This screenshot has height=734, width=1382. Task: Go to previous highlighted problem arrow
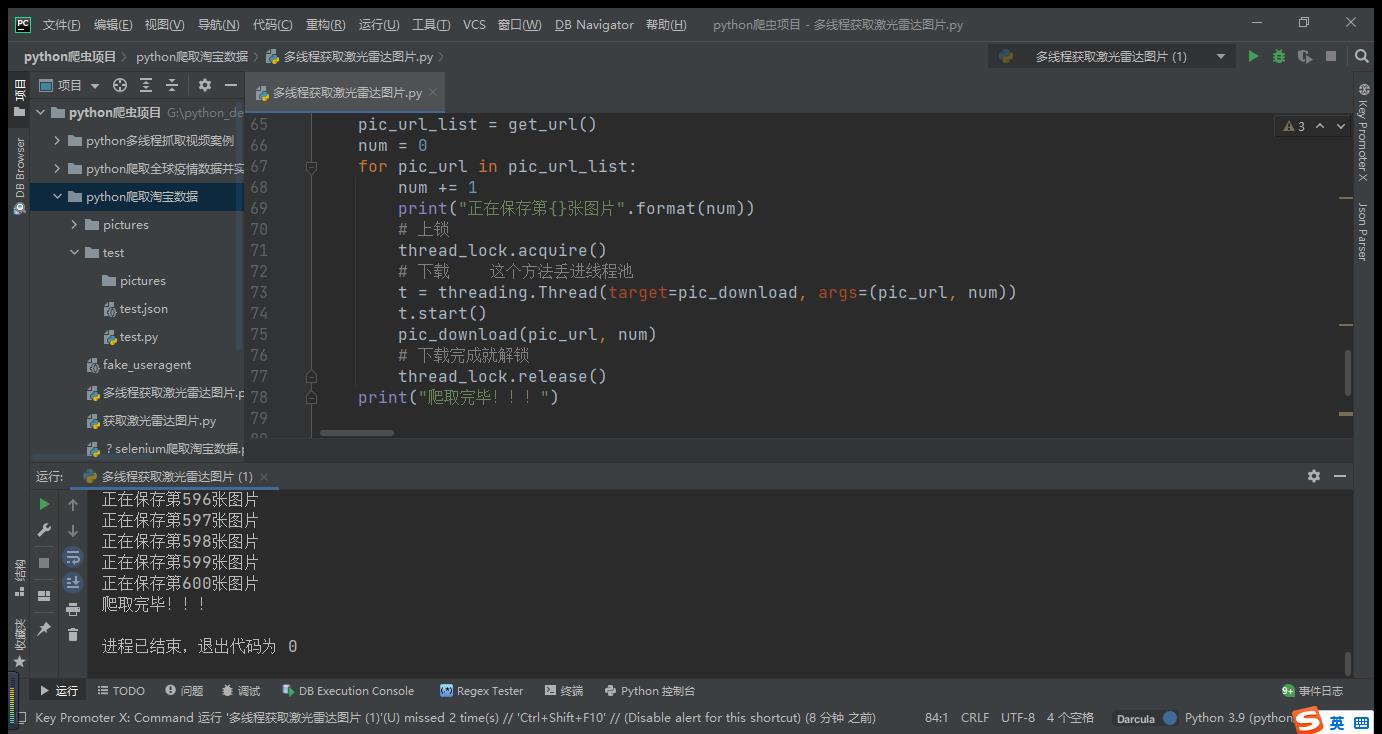(1320, 126)
